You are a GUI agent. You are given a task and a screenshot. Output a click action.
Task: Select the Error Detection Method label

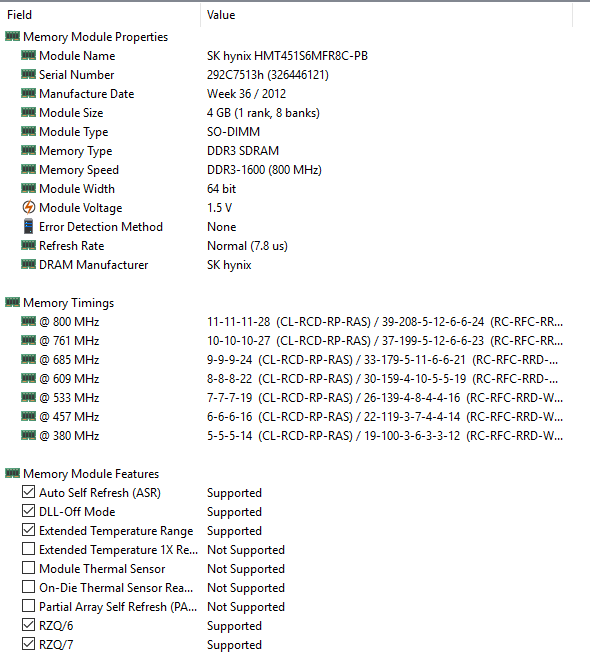coord(101,227)
